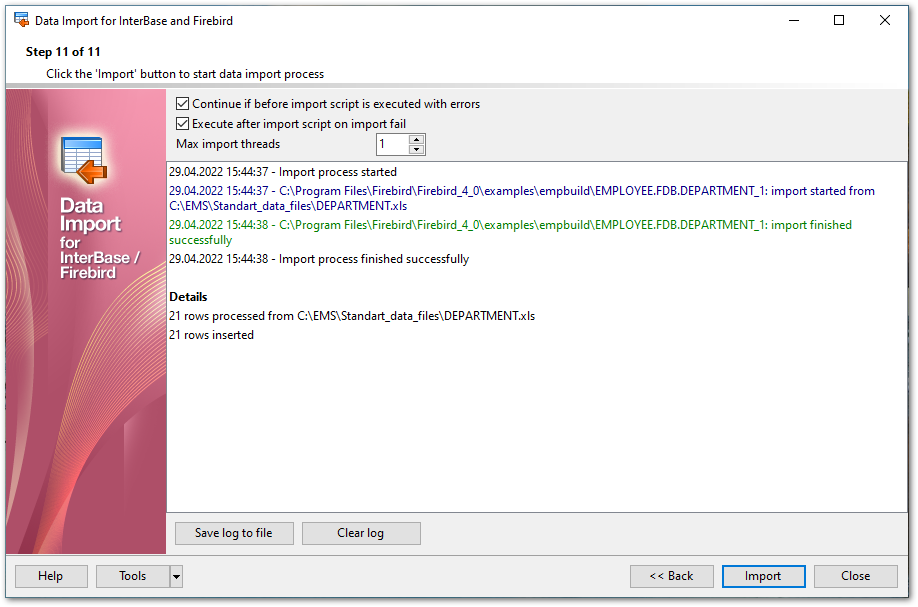Click the Close button at bottom right
The height and width of the screenshot is (607, 918).
[855, 577]
